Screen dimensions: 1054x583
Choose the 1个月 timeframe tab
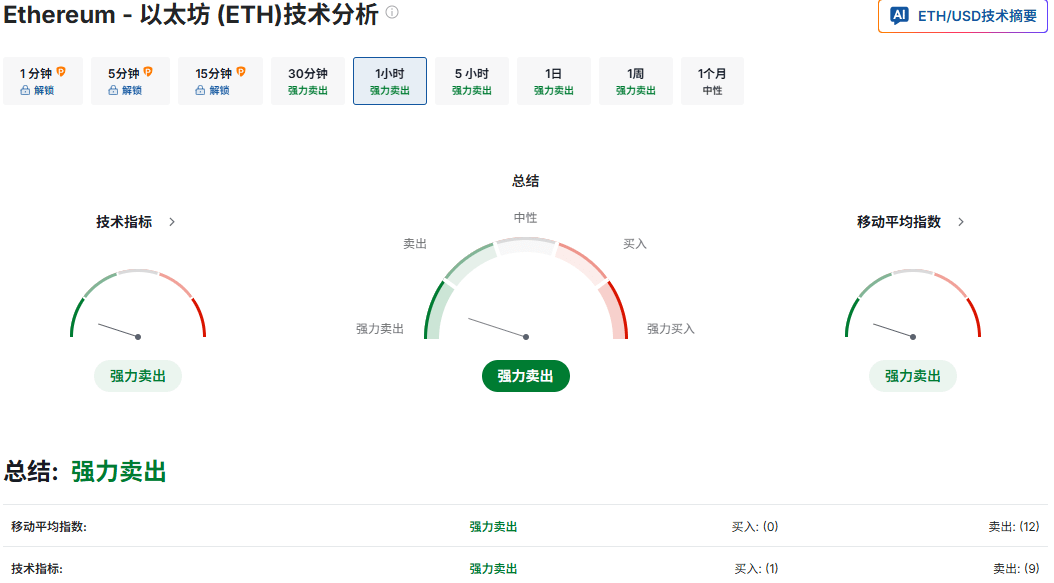(713, 81)
